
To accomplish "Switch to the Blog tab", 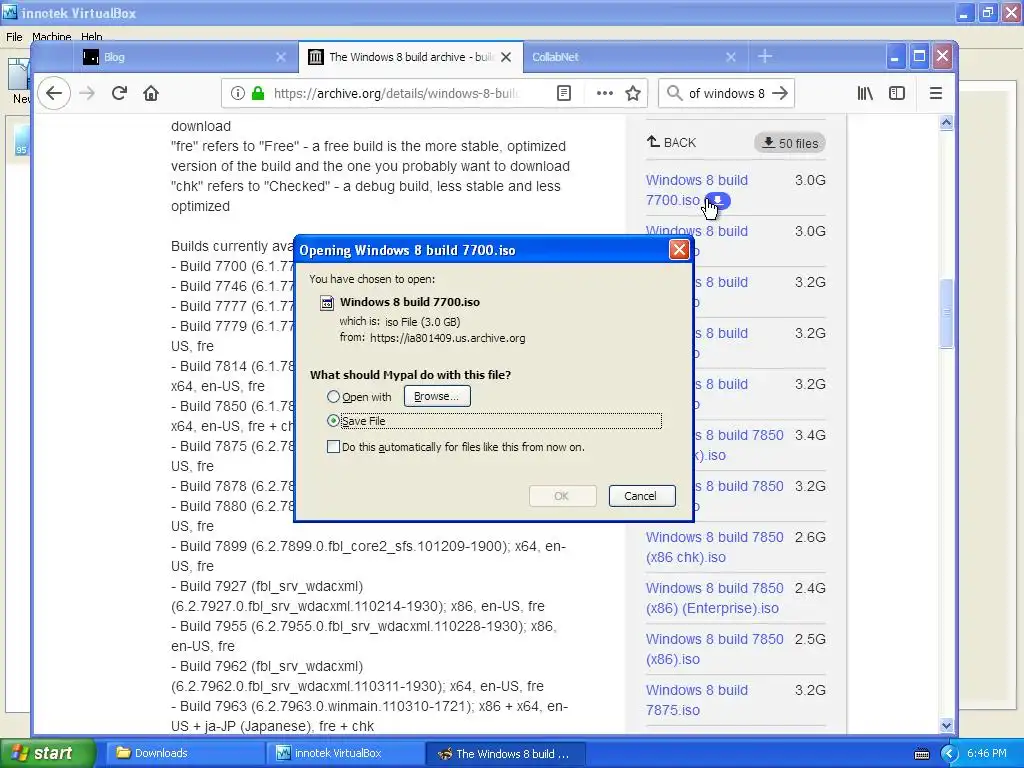I will tap(184, 57).
